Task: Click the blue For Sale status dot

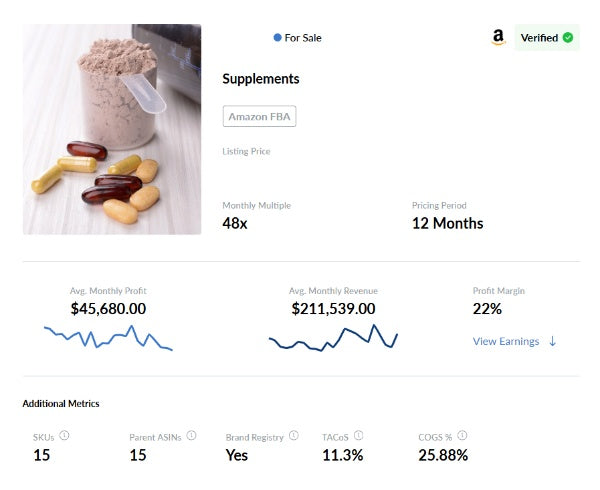Action: pos(277,37)
